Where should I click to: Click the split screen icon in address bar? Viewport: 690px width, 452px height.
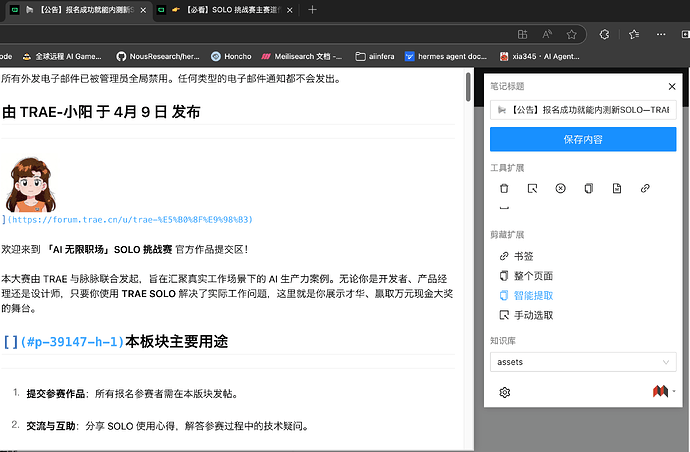(x=522, y=34)
